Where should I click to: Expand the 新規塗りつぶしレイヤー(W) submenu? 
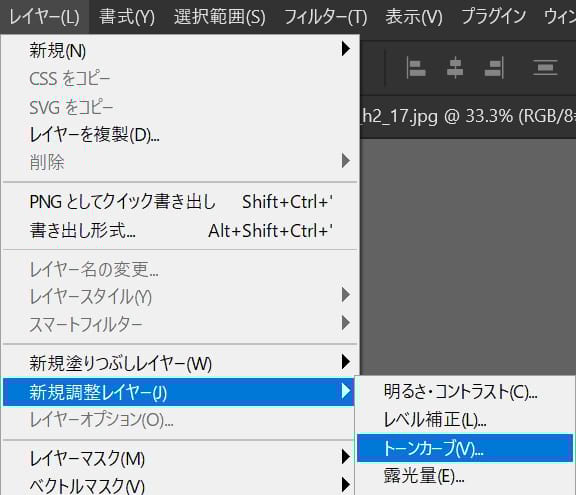click(x=180, y=363)
